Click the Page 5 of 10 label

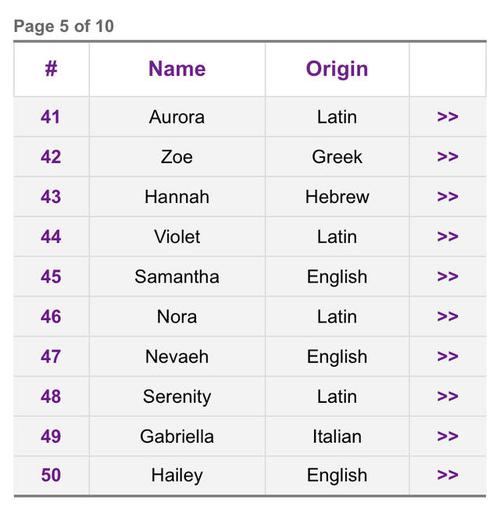point(64,26)
